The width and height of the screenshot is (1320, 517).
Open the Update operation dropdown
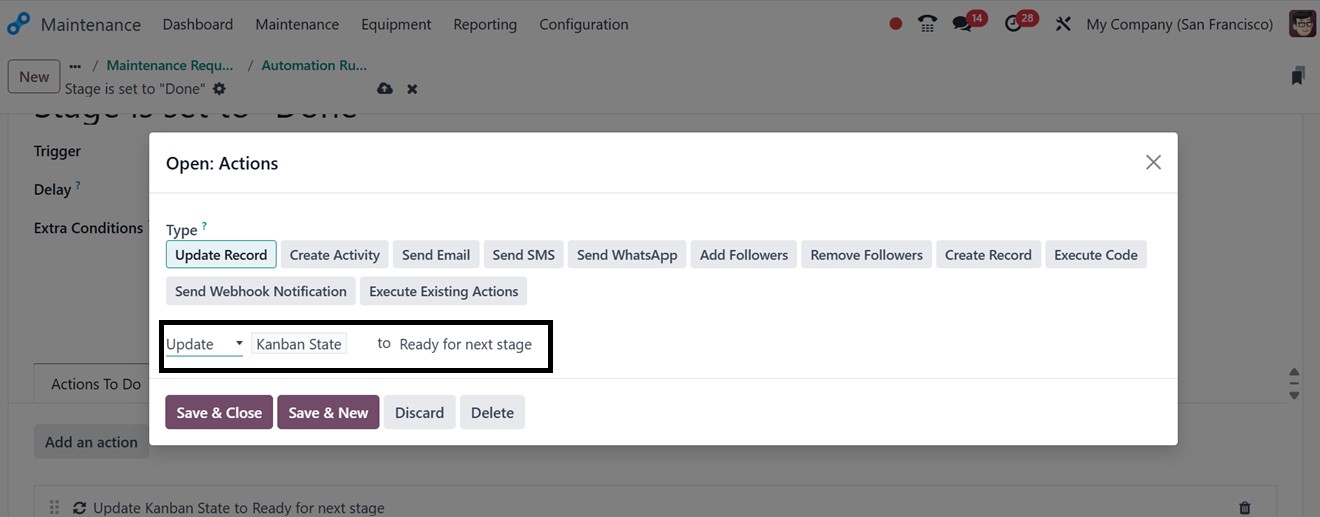click(x=204, y=344)
